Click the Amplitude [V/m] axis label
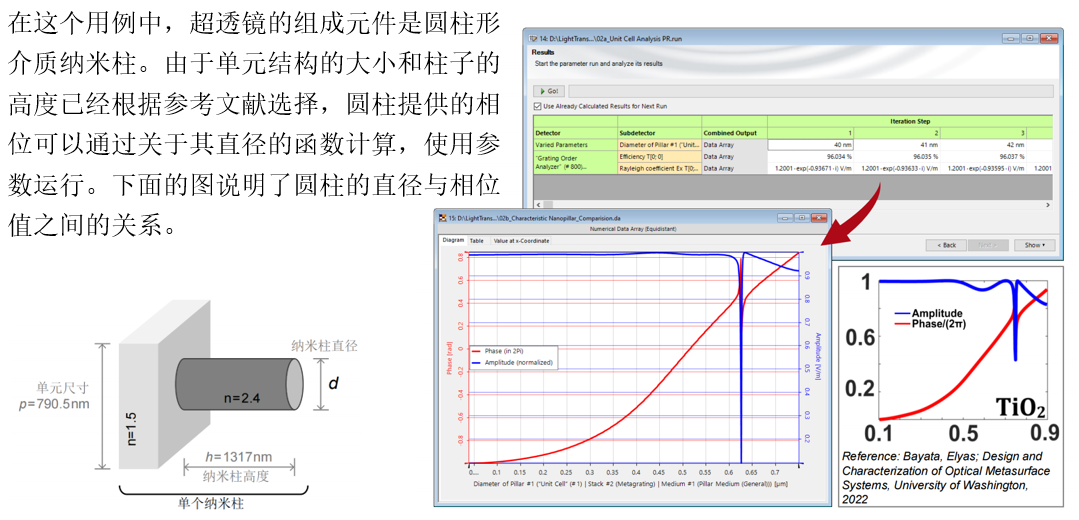The image size is (1079, 520). (x=819, y=356)
